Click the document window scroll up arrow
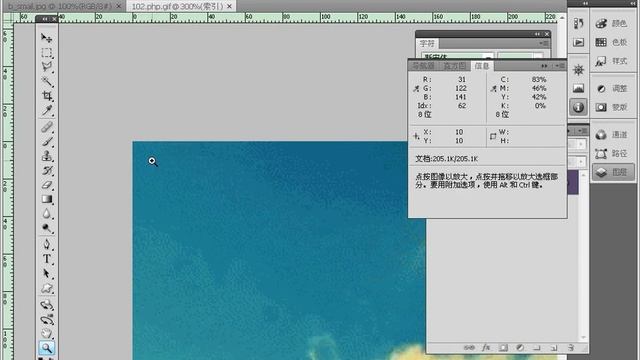 [x=562, y=18]
